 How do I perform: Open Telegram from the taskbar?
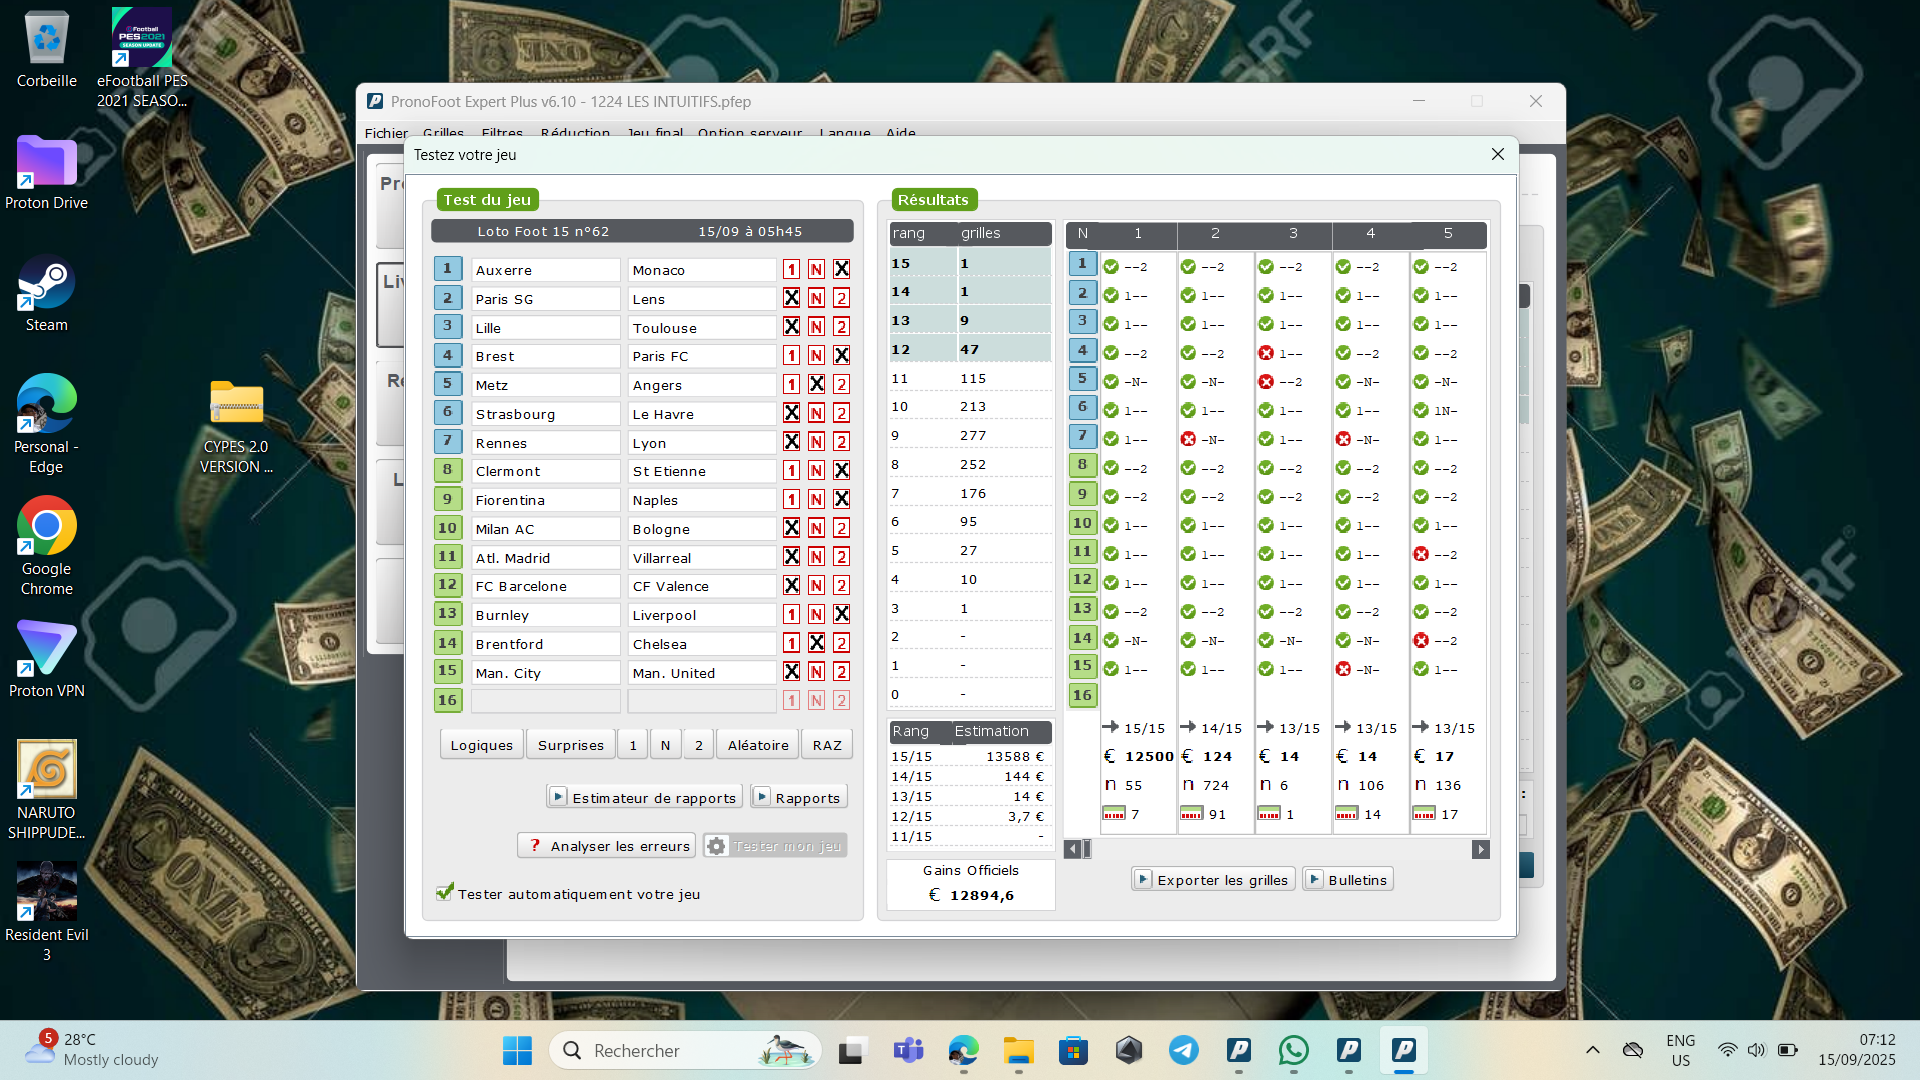tap(1184, 1050)
